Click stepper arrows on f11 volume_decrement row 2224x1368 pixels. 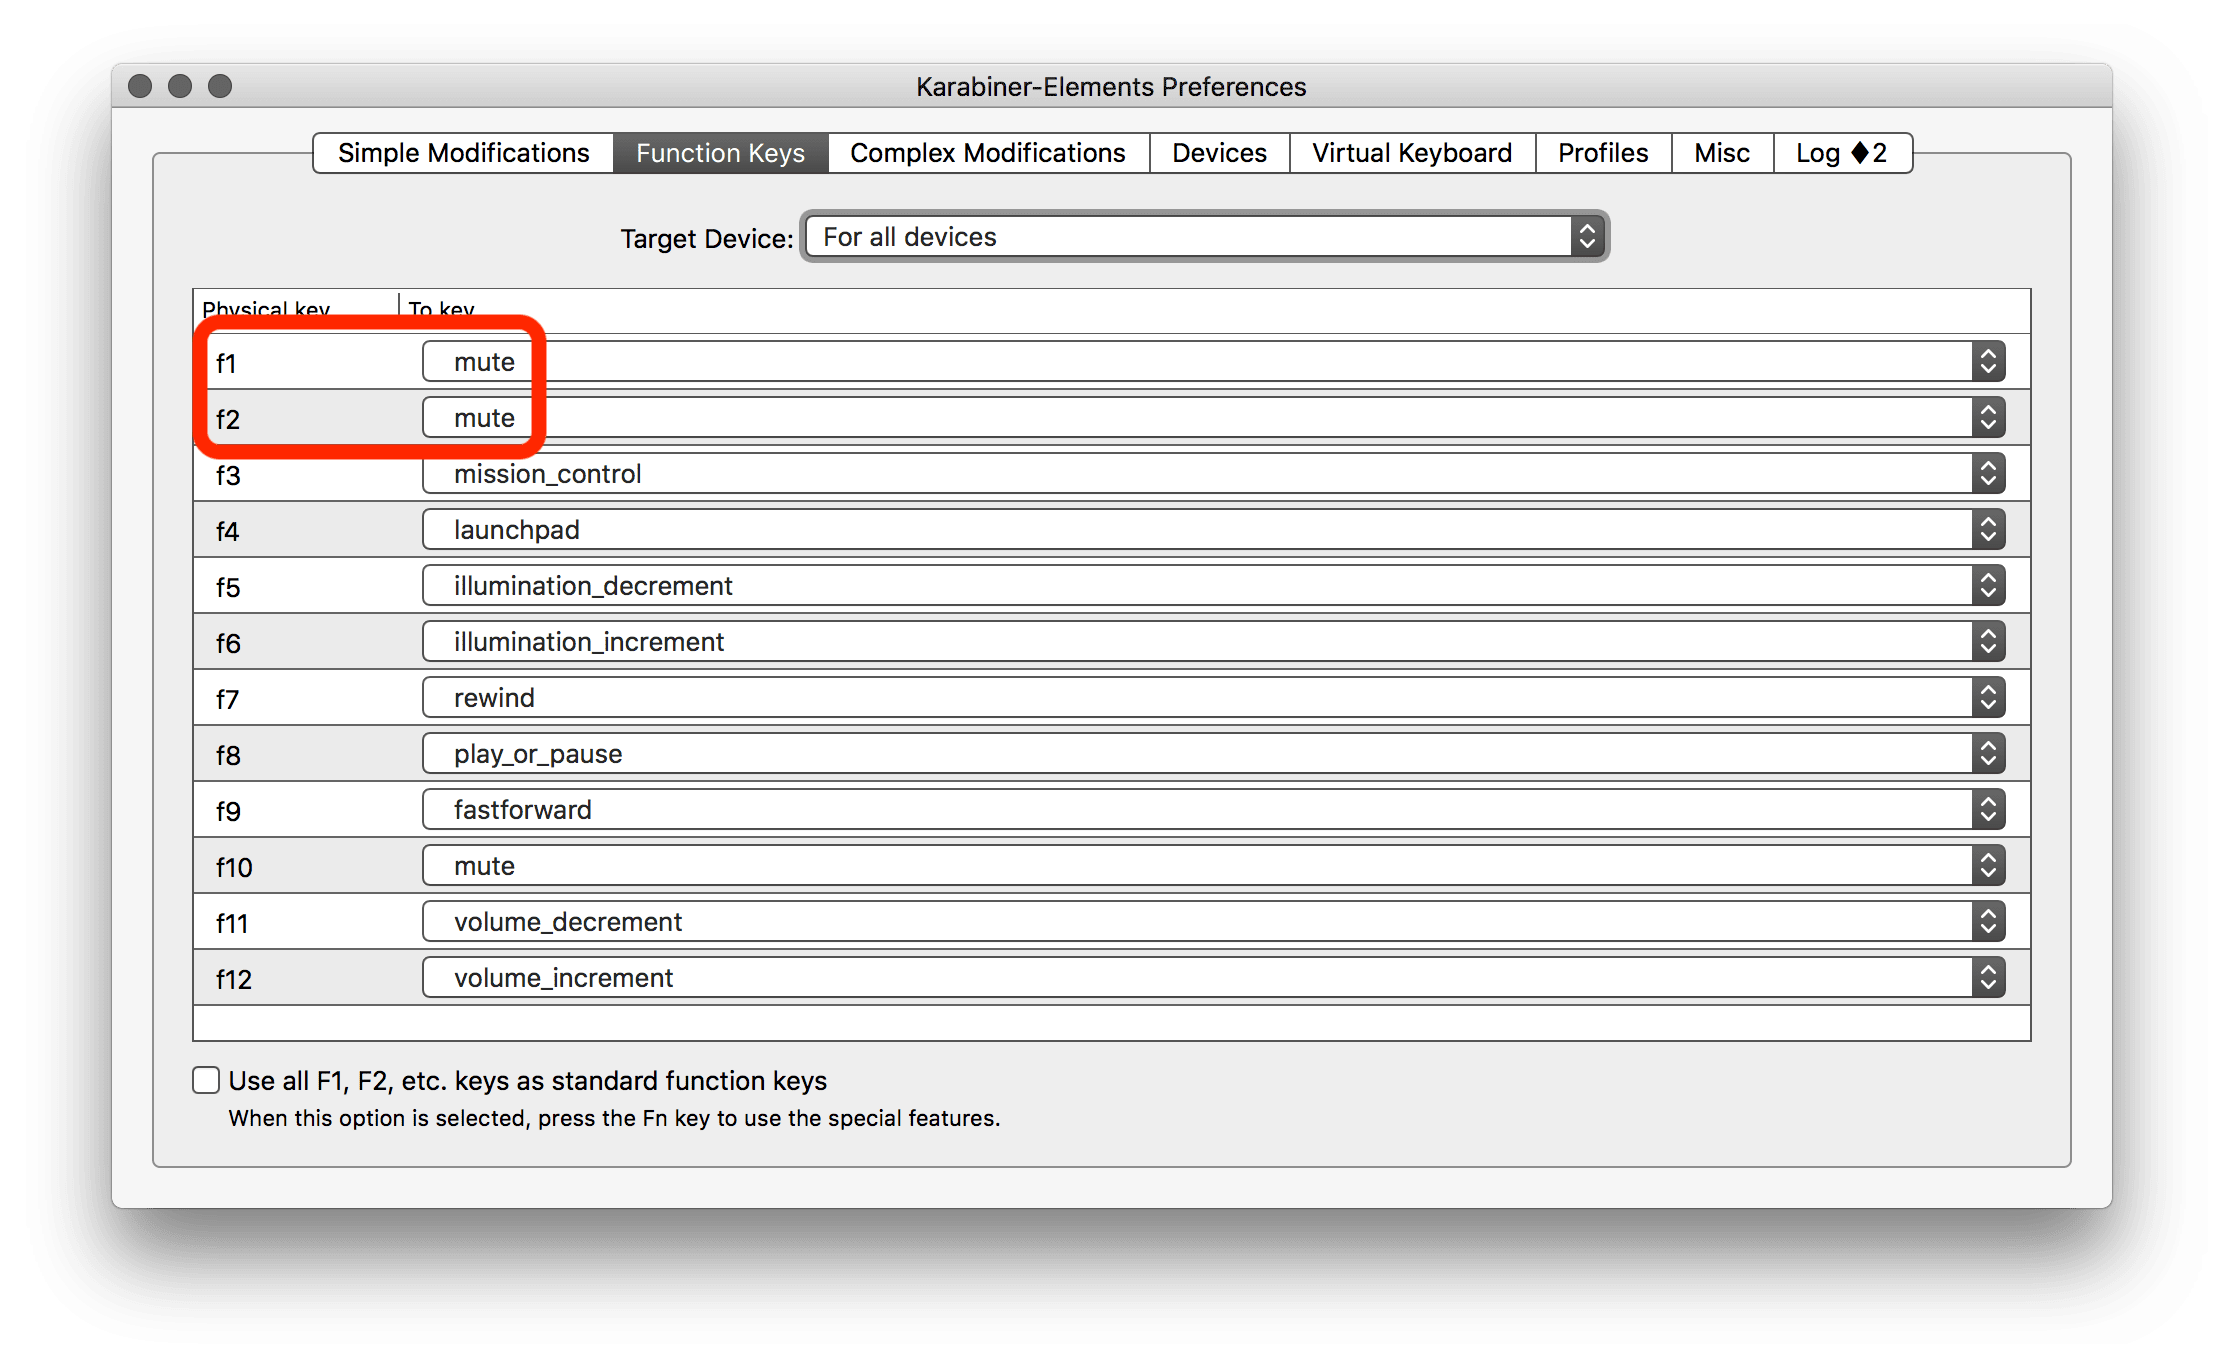point(1988,921)
